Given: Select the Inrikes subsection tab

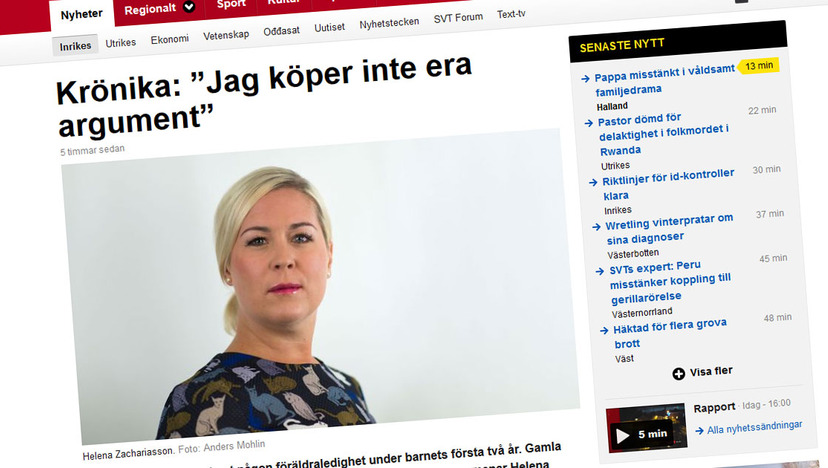Looking at the screenshot, I should click(75, 46).
